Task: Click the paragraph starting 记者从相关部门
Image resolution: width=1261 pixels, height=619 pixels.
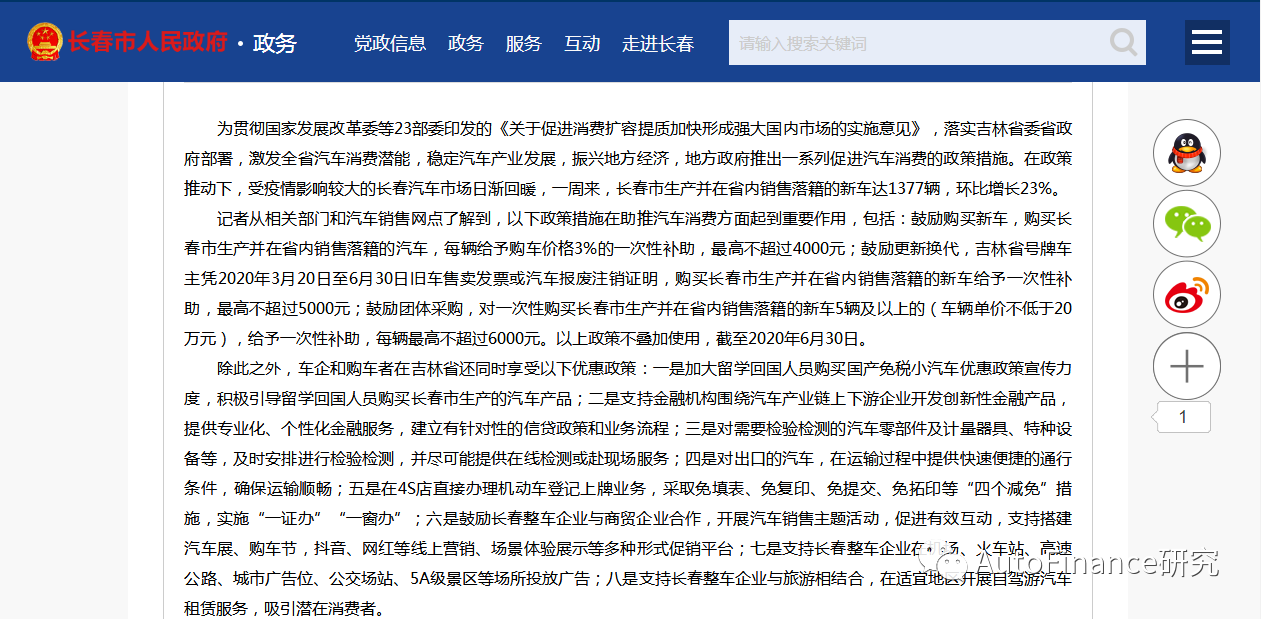Action: [x=628, y=278]
